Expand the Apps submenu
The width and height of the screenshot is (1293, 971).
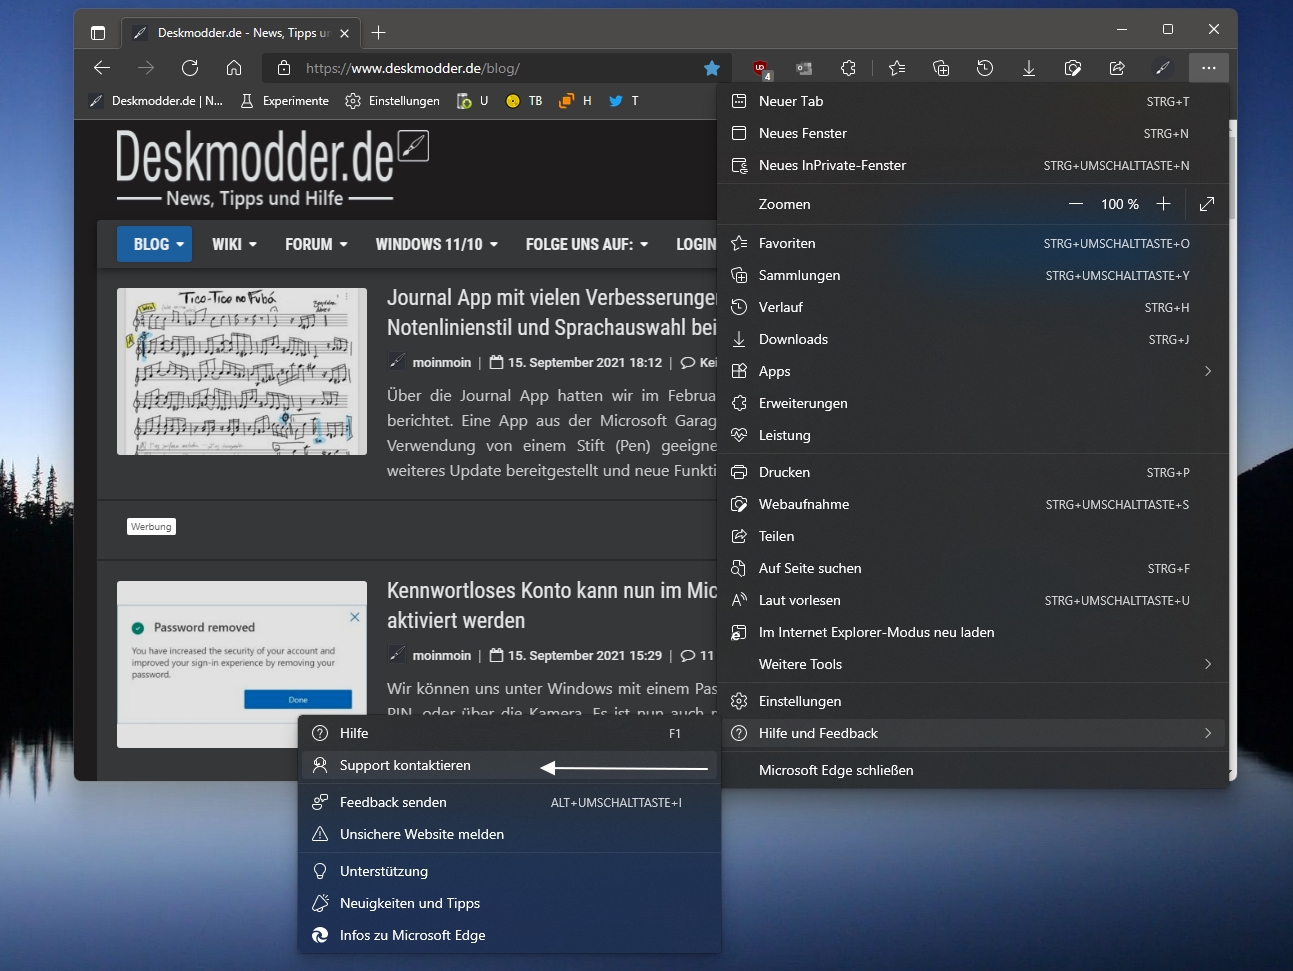point(973,371)
